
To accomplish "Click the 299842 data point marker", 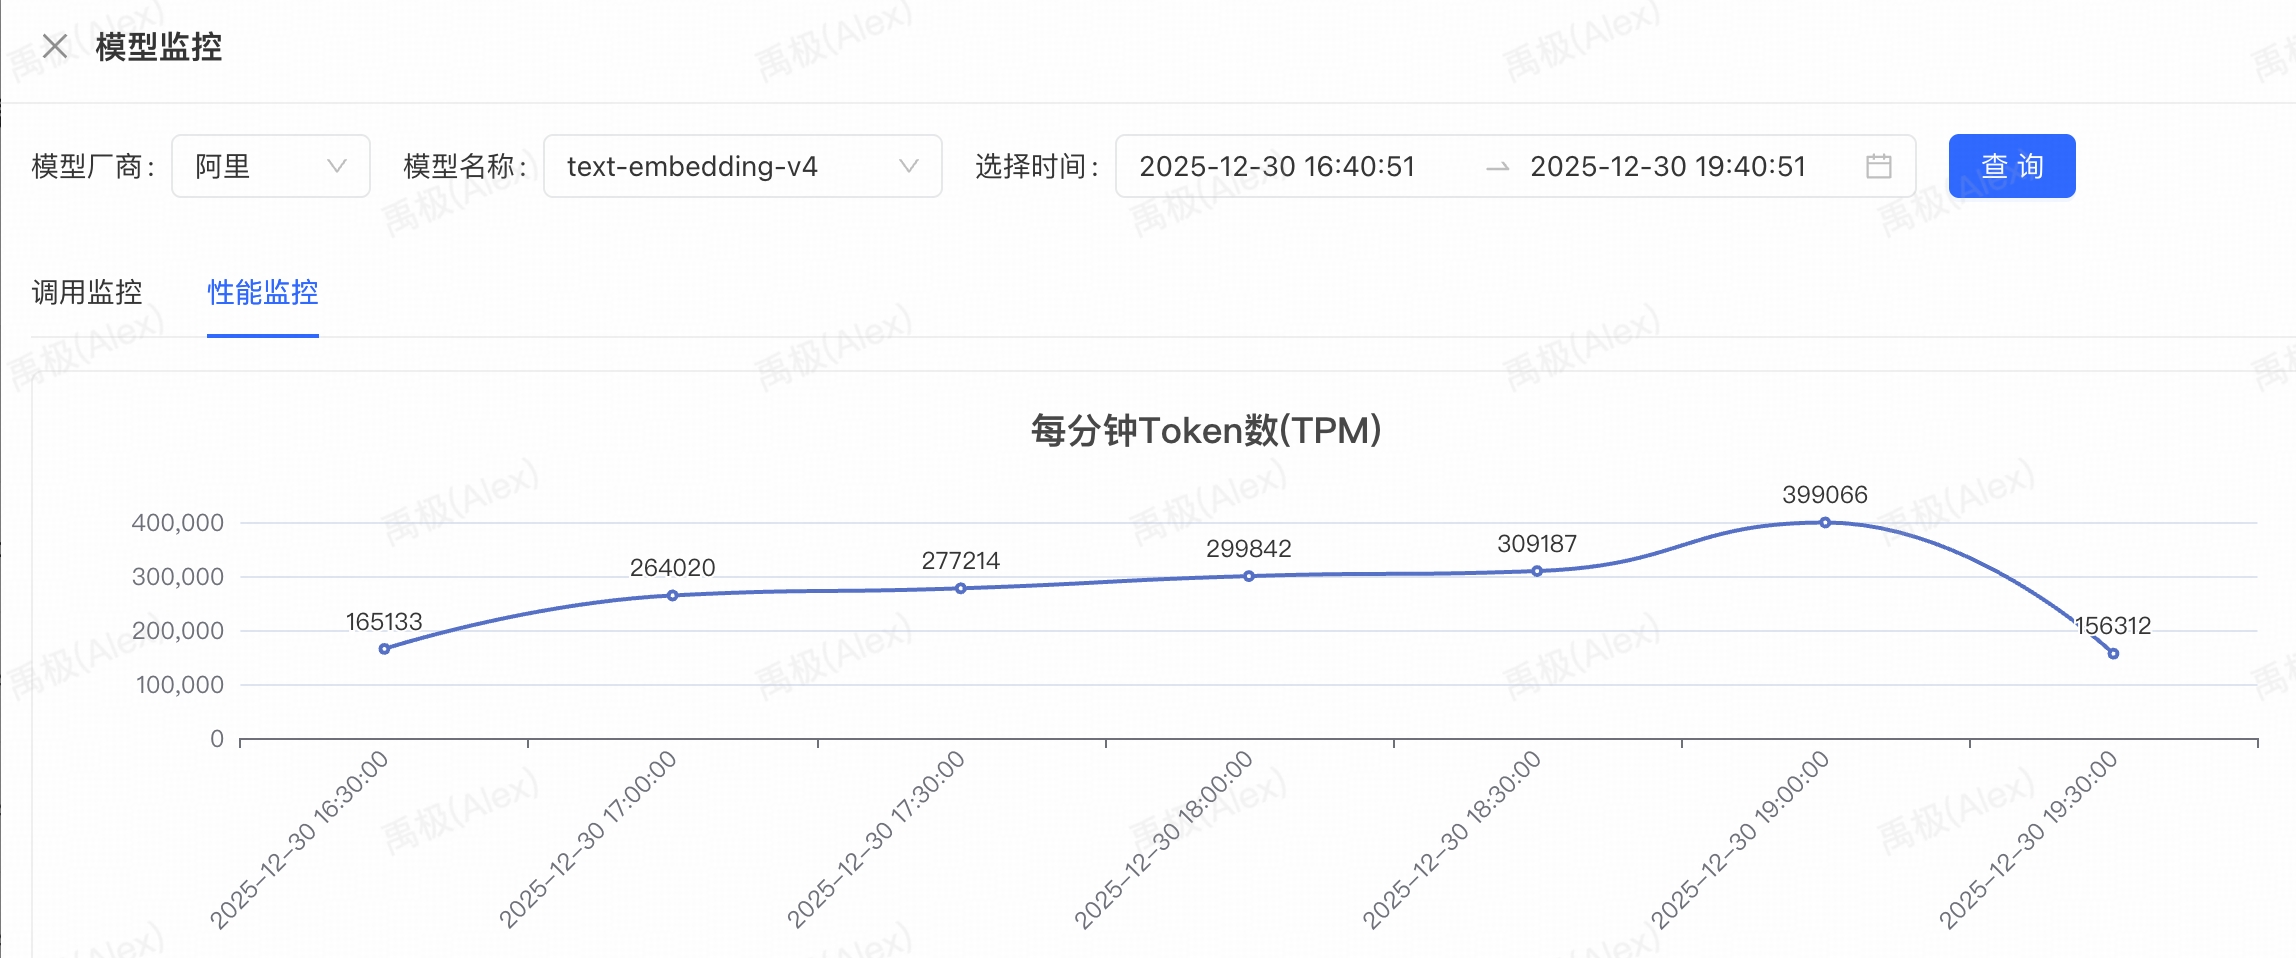I will pyautogui.click(x=1248, y=576).
